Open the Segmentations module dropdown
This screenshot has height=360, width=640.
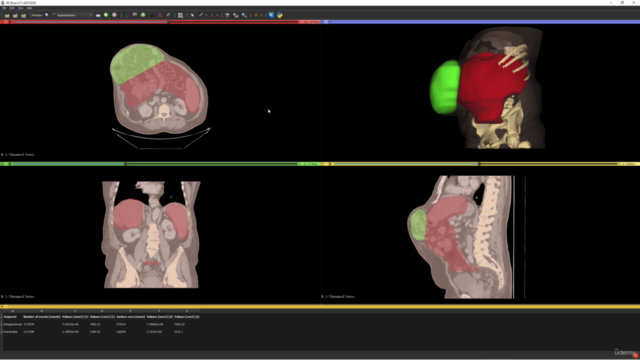pos(72,15)
